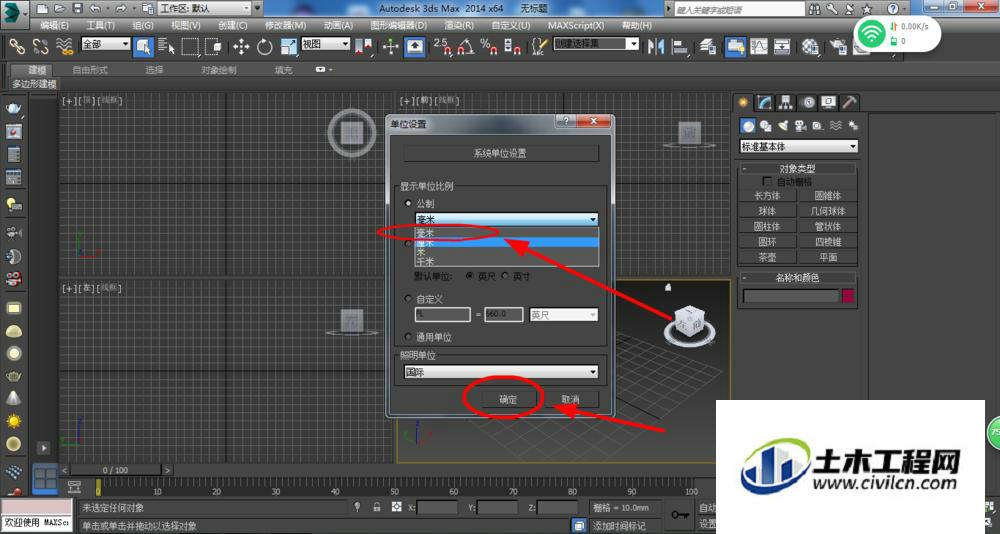This screenshot has width=1000, height=534.
Task: Confirm with the 确定 button
Action: tap(508, 399)
